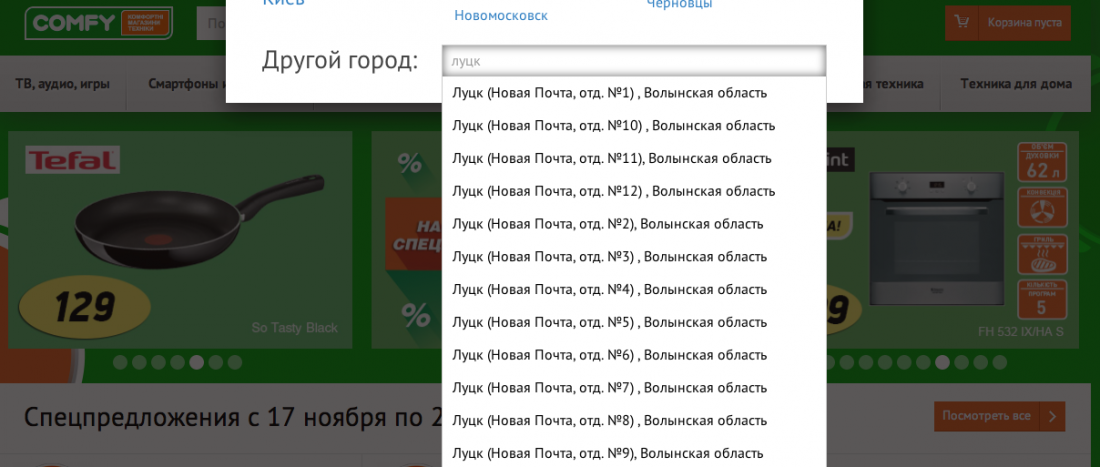Pick Луцк Новая Почта отд. №5 suggestion
This screenshot has width=1100, height=467.
pyautogui.click(x=609, y=322)
